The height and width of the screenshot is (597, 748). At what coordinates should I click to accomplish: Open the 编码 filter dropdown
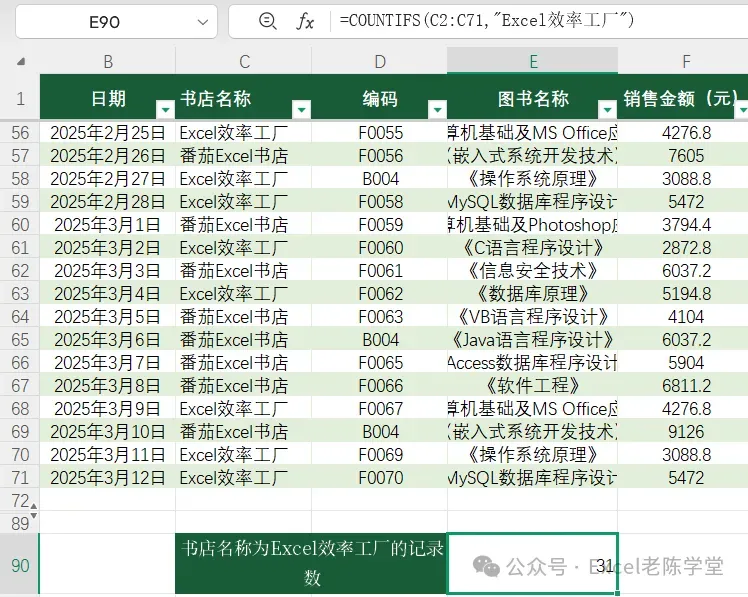pos(437,110)
